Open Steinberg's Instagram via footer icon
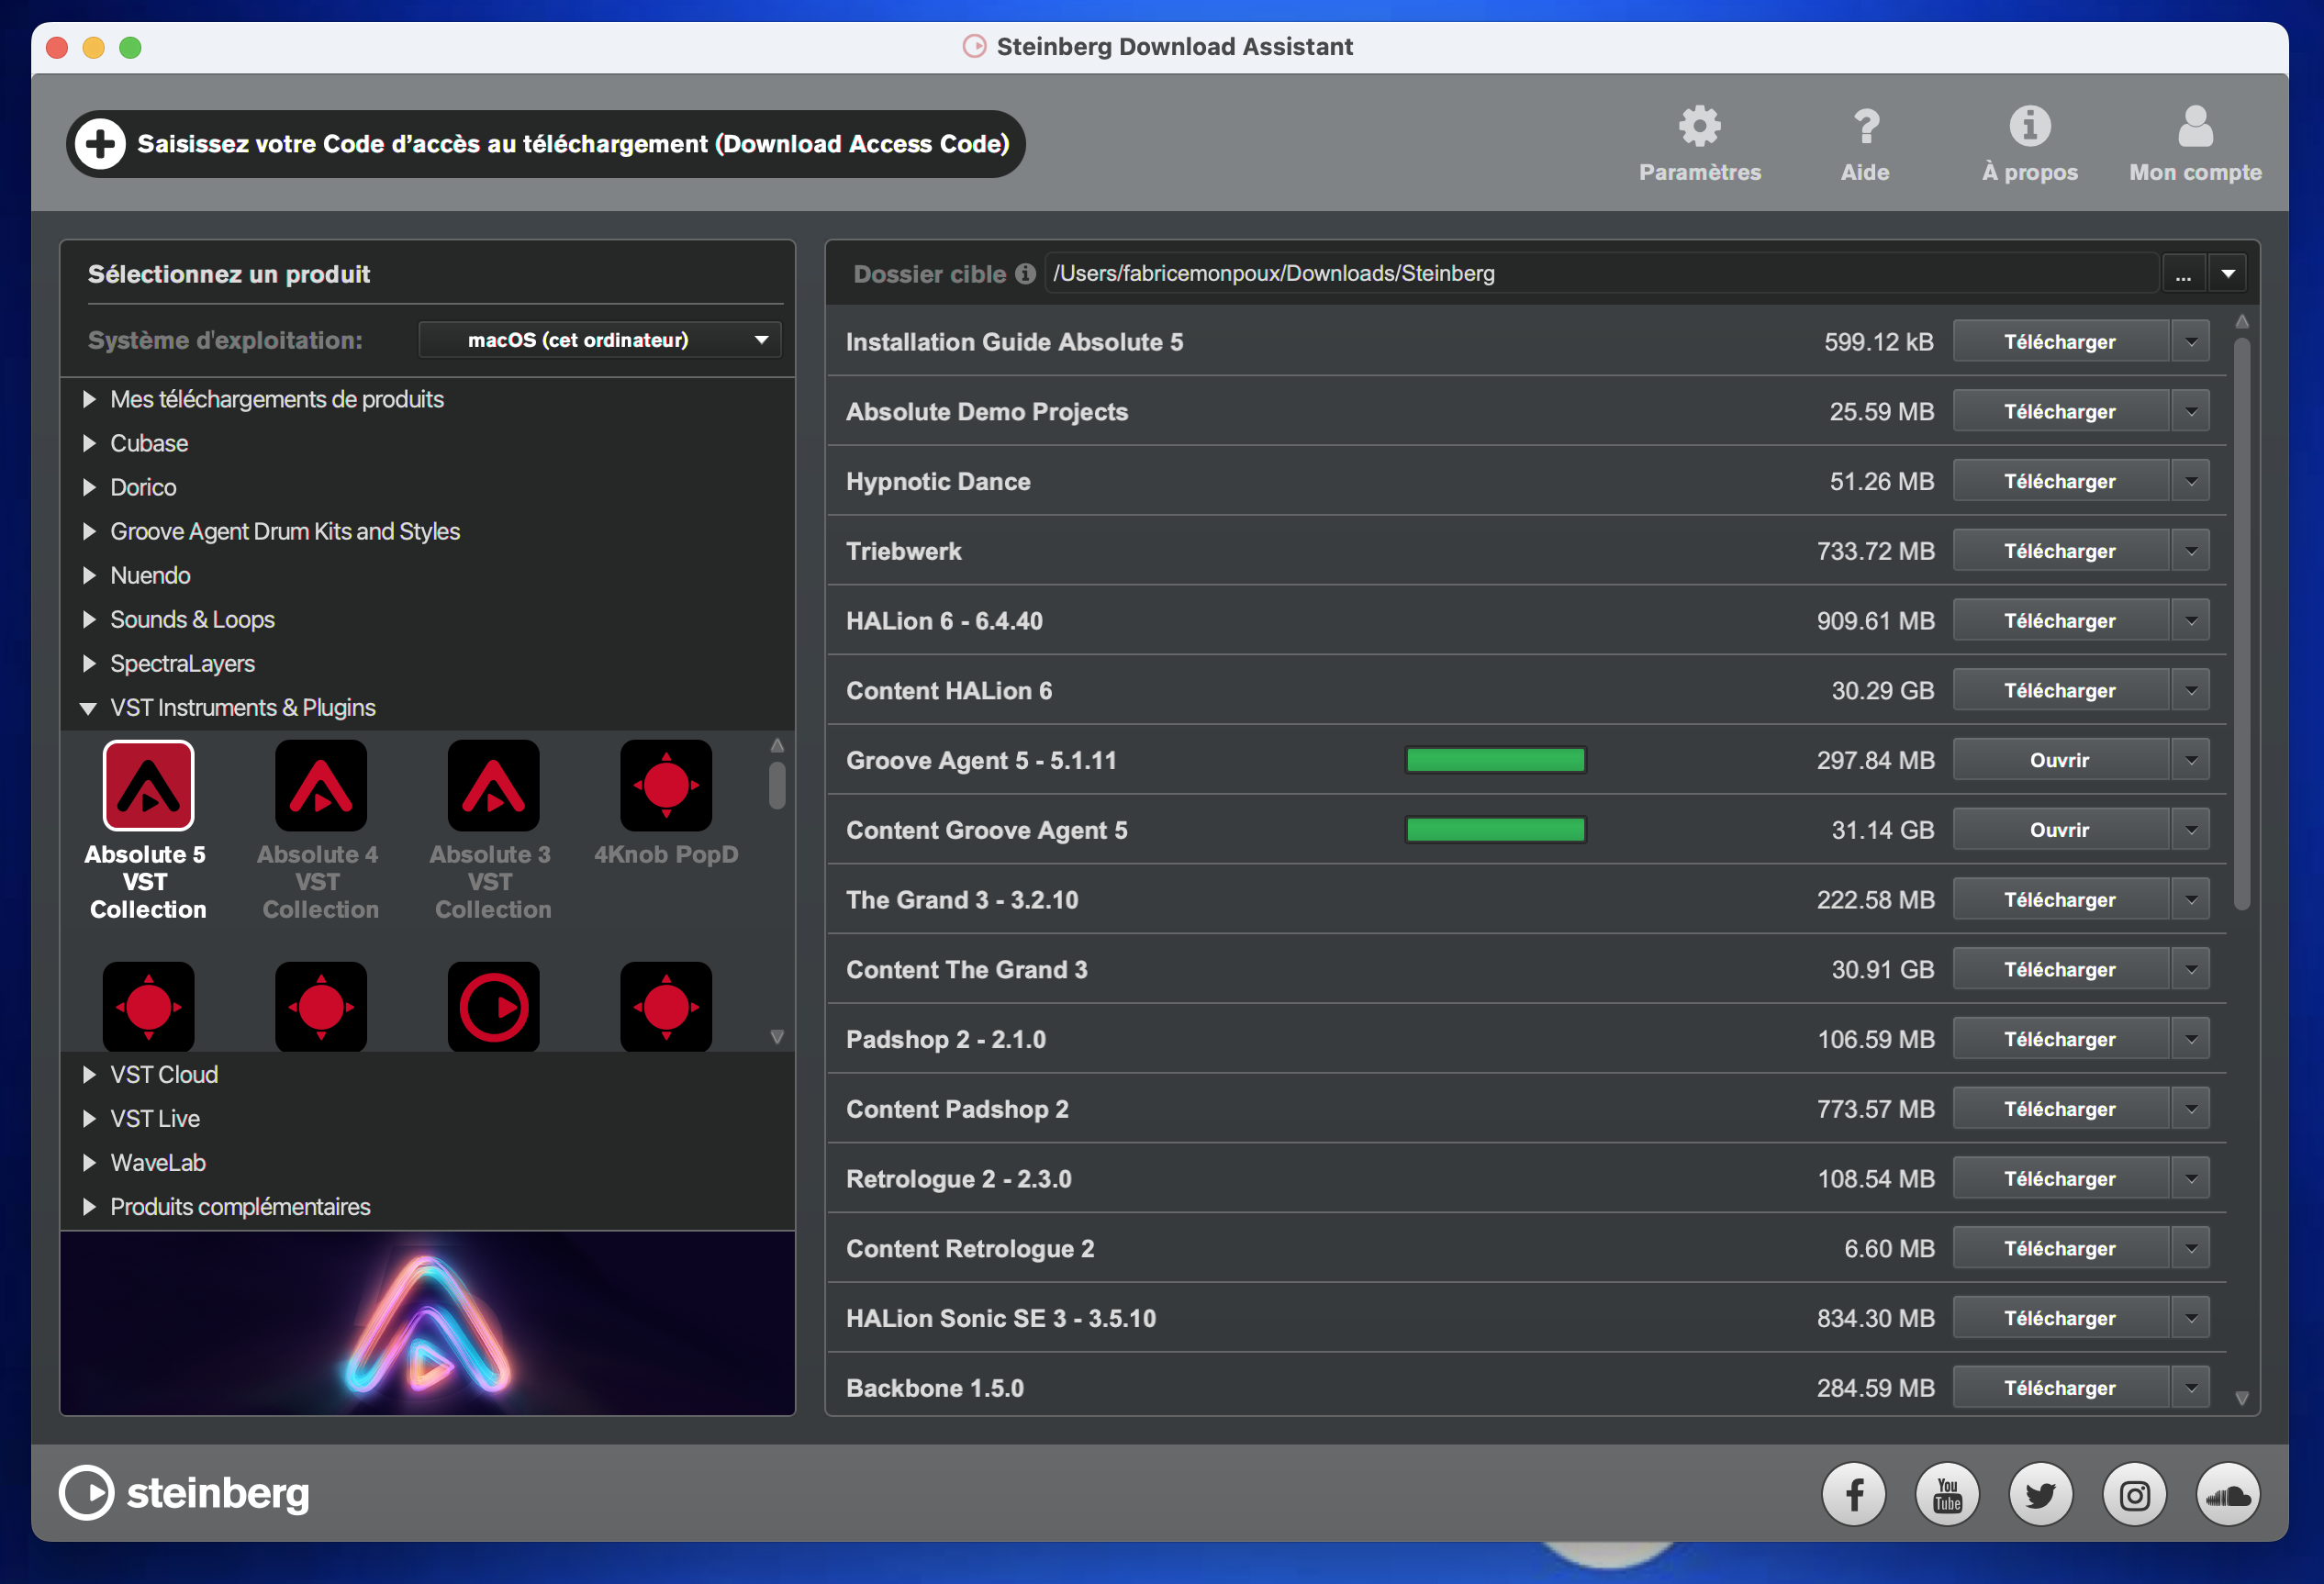Screen dimensions: 2324x1584 [x=2134, y=1494]
